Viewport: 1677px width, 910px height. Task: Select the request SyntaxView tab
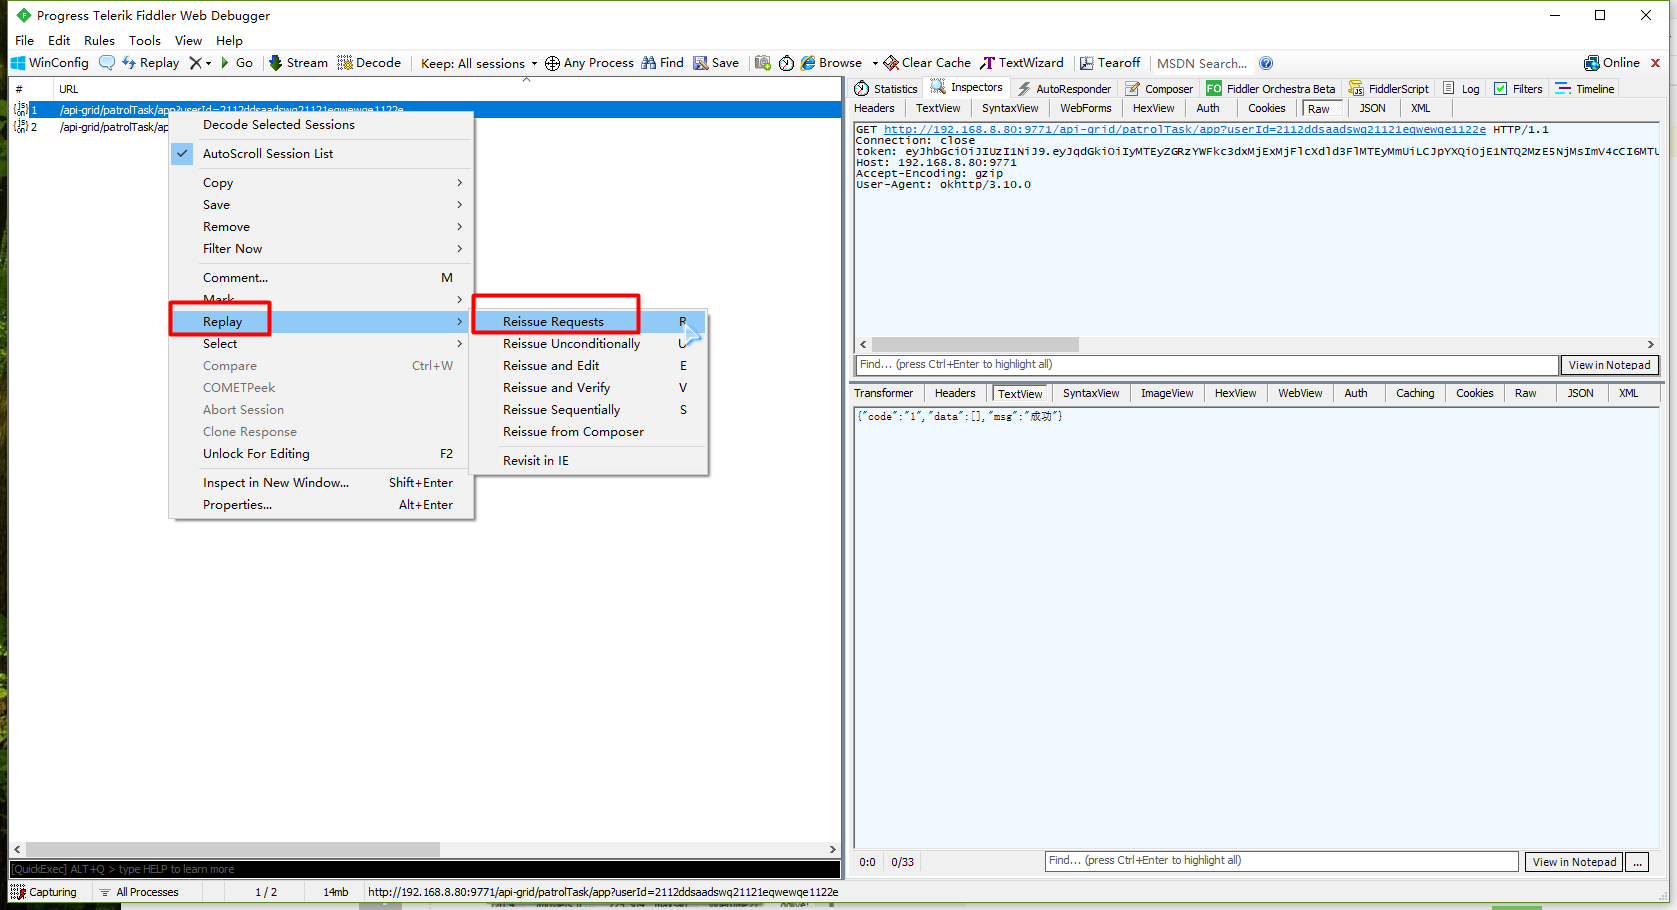(x=1010, y=108)
